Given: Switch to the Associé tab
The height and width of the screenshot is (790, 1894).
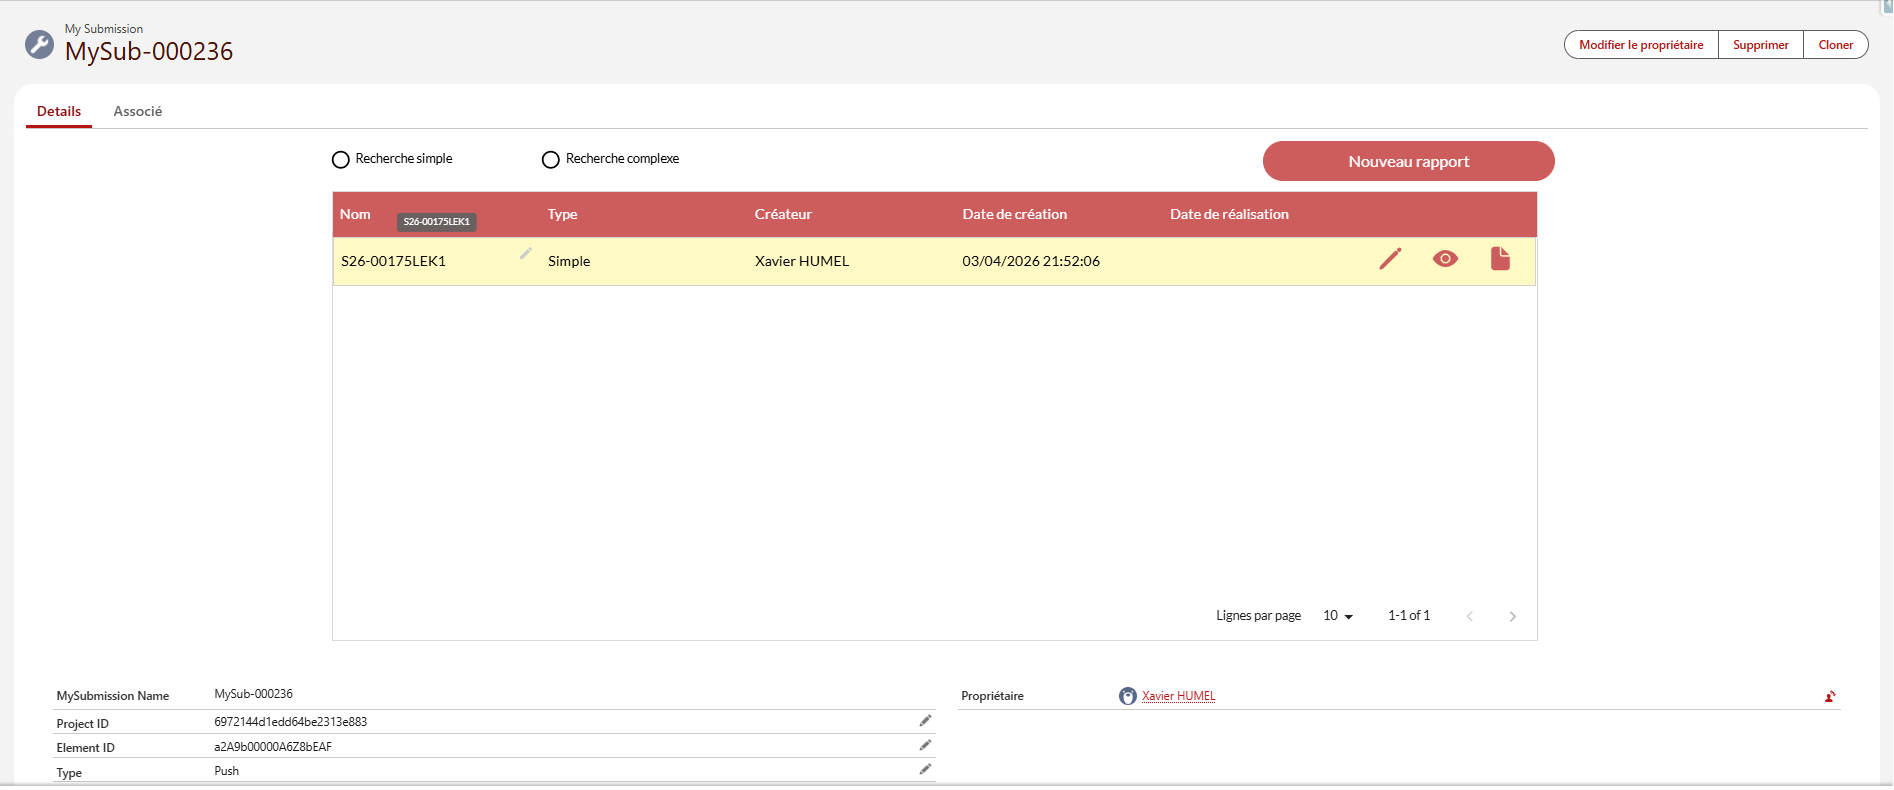Looking at the screenshot, I should click(x=138, y=111).
